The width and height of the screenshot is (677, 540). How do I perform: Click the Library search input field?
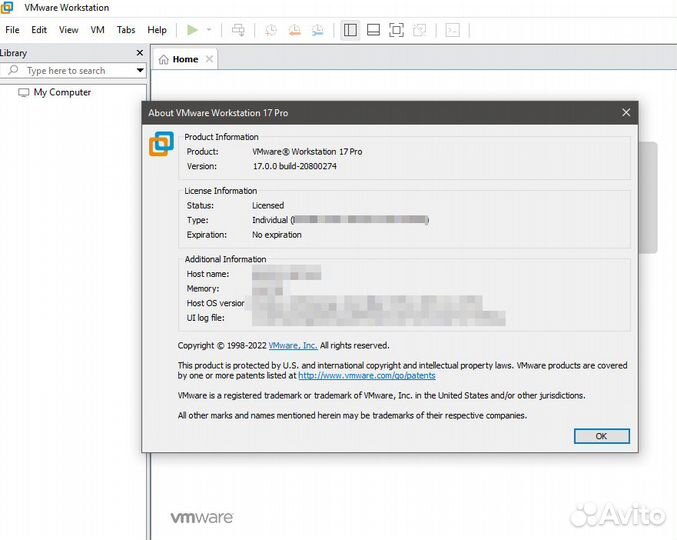(x=67, y=70)
